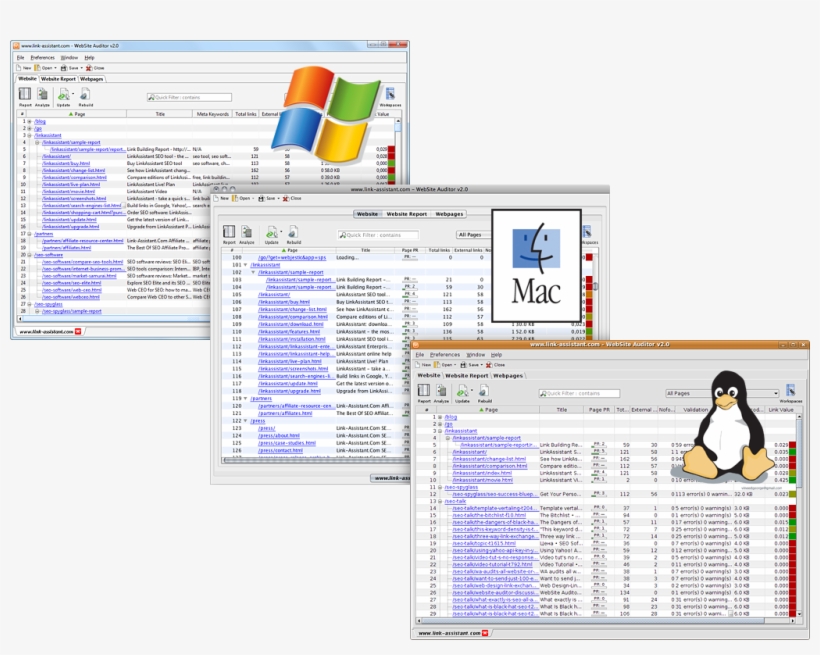The width and height of the screenshot is (820, 655).
Task: Open /linkassistant/comparison.html link in Windows window
Action: 74,177
